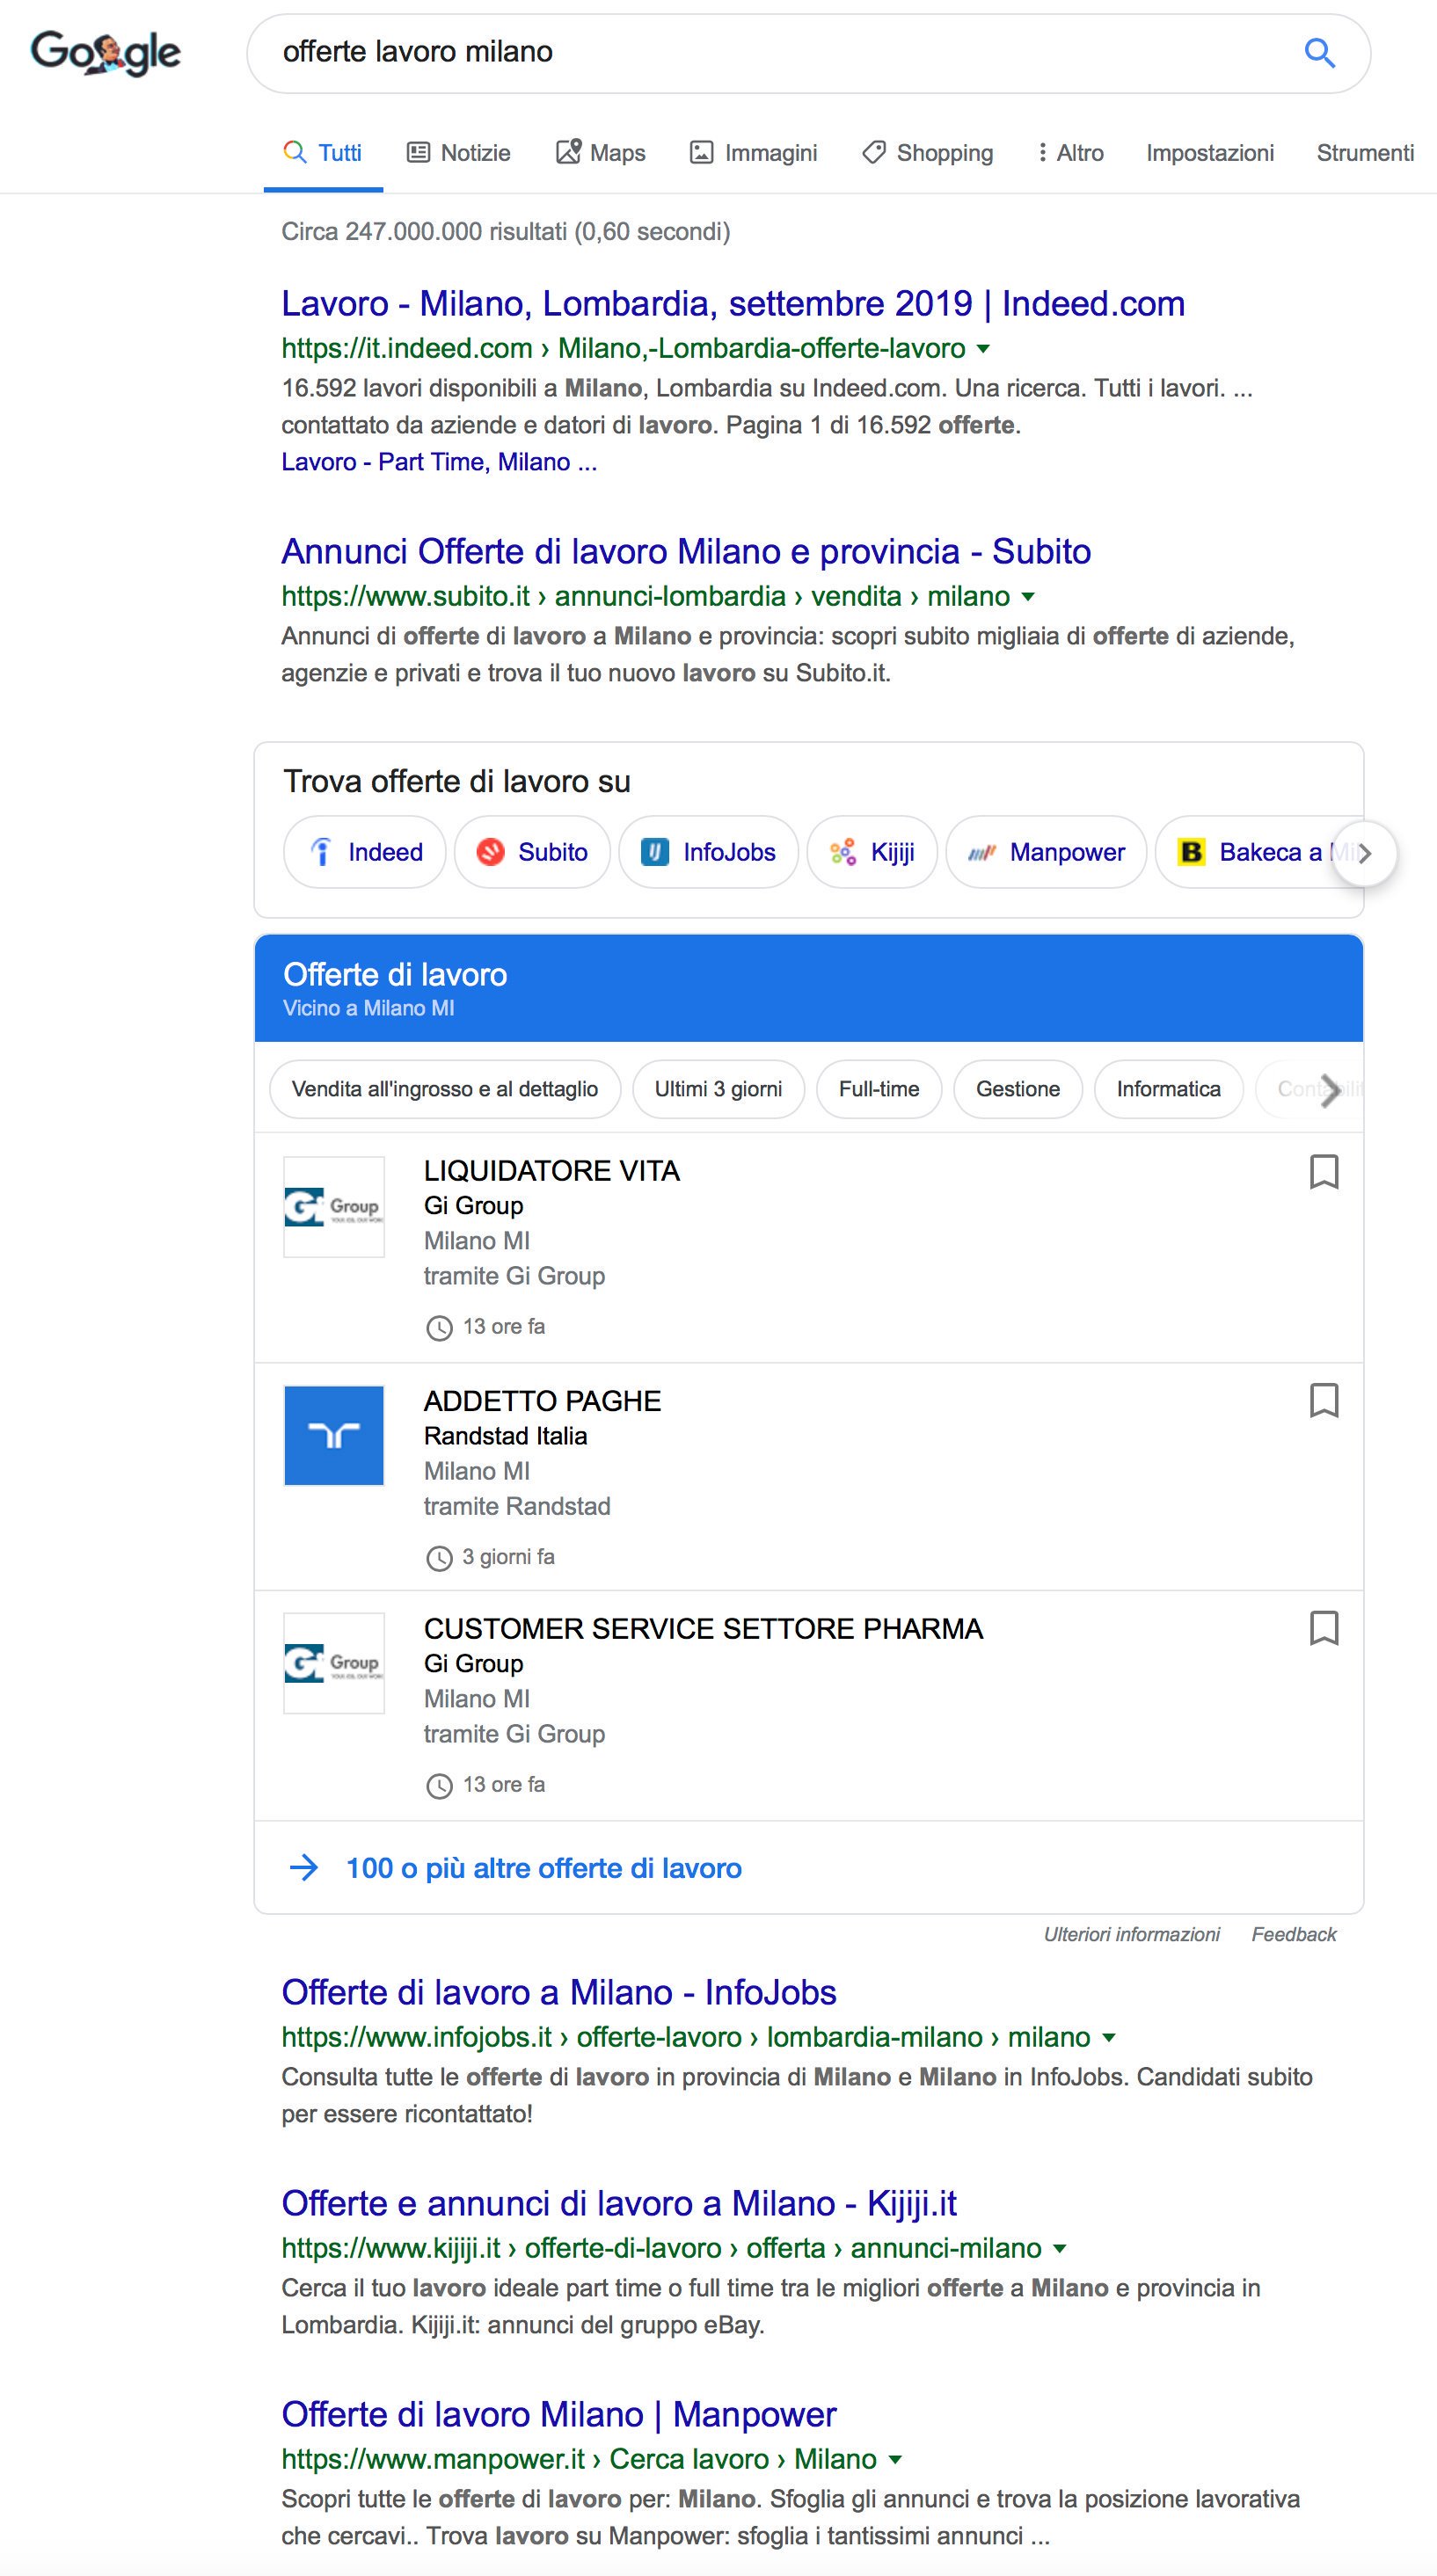The image size is (1437, 2576).
Task: Switch to the Notizie tab
Action: (458, 153)
